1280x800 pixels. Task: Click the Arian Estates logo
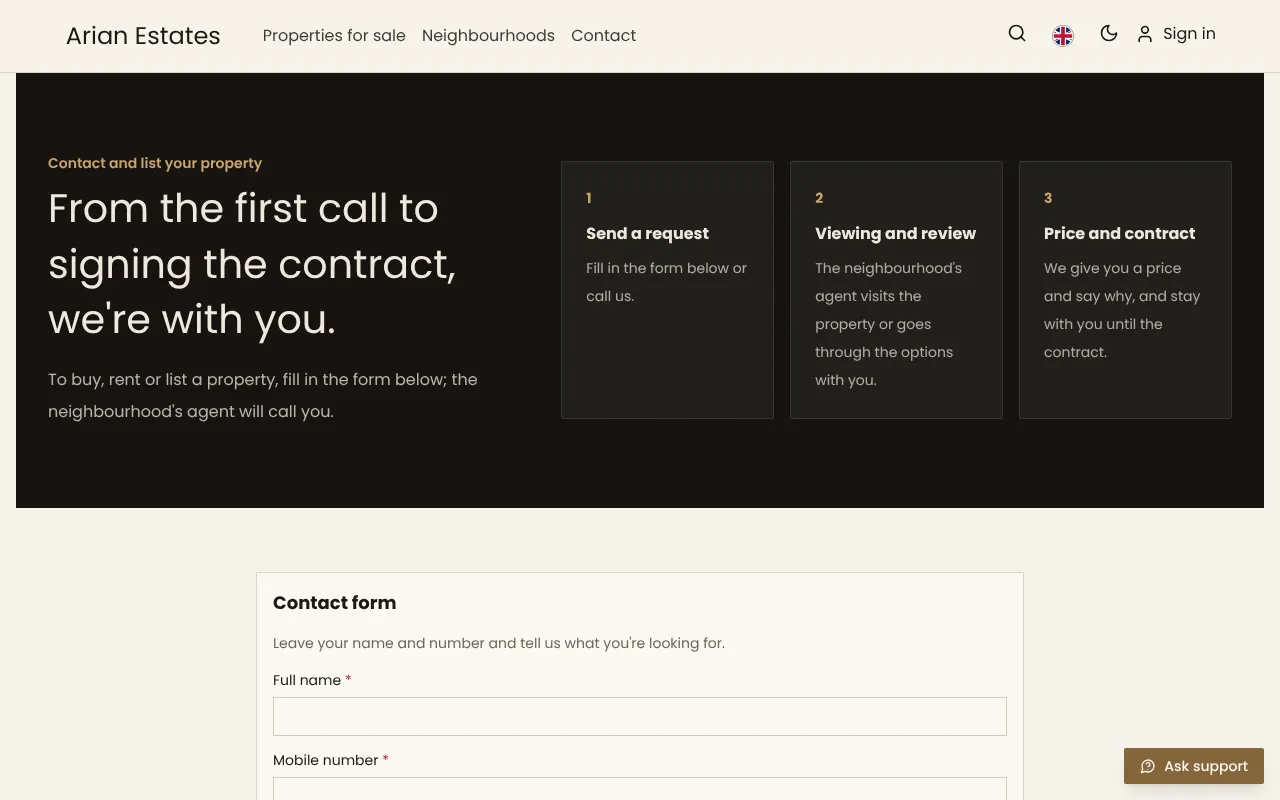point(143,36)
